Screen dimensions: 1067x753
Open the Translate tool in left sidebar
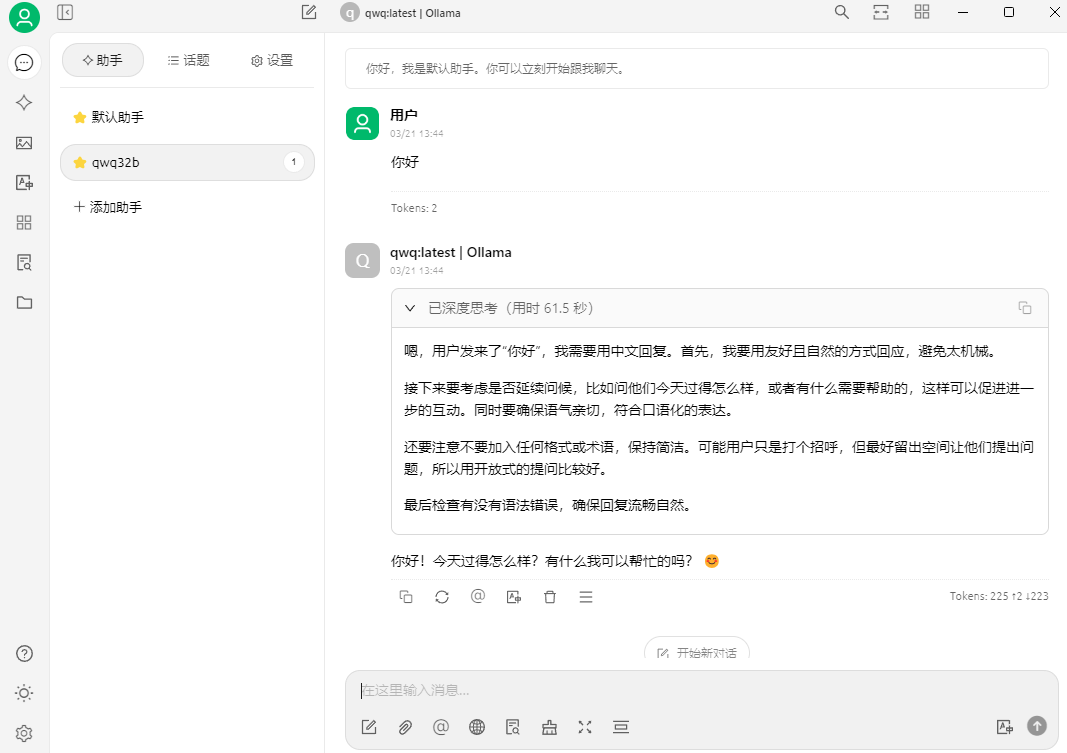[x=24, y=183]
